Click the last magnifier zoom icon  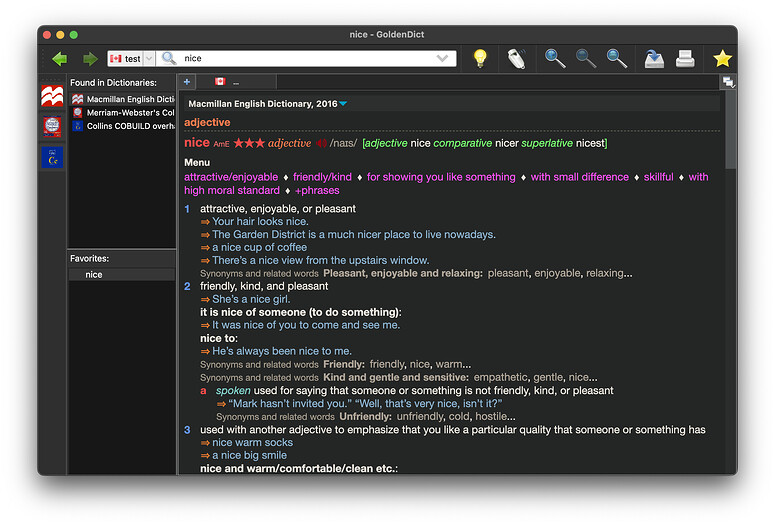click(617, 59)
